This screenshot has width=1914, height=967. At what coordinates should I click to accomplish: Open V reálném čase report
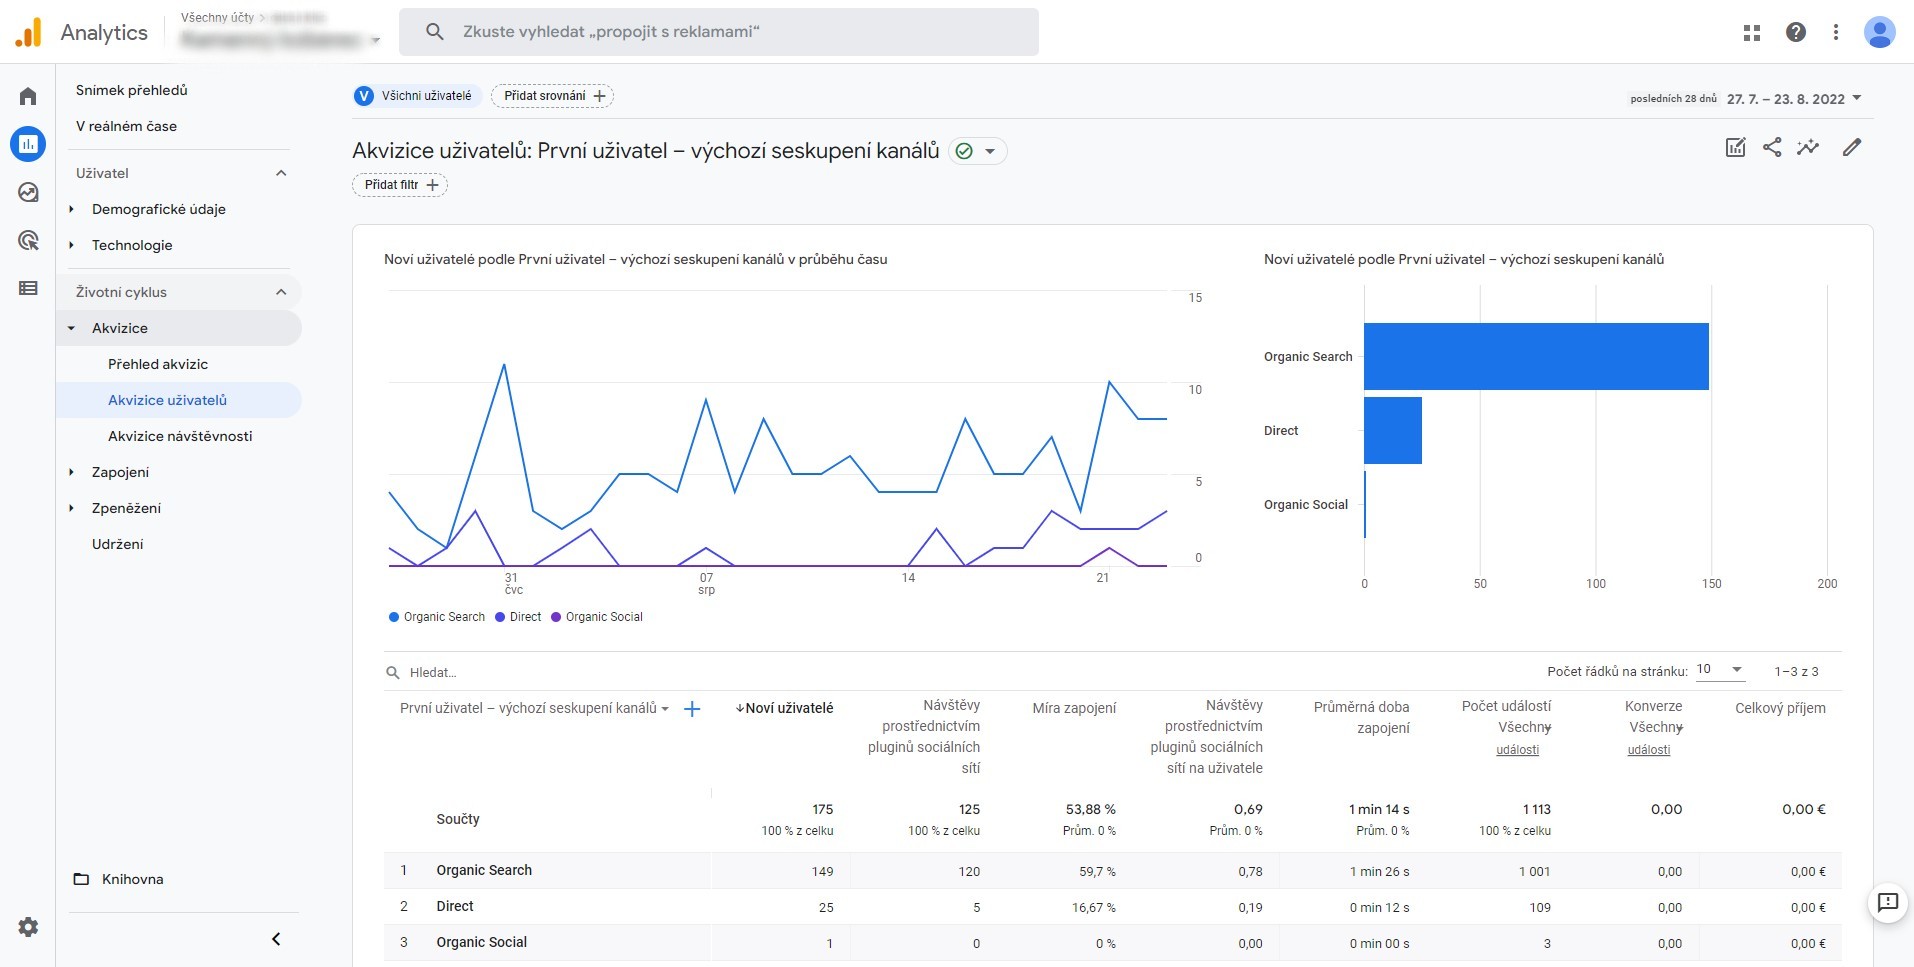(126, 126)
